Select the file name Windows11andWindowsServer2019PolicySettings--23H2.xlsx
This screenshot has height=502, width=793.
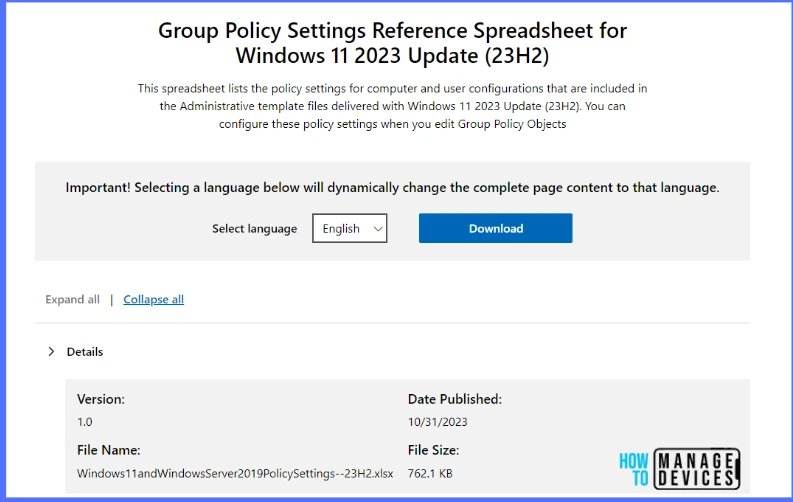235,474
